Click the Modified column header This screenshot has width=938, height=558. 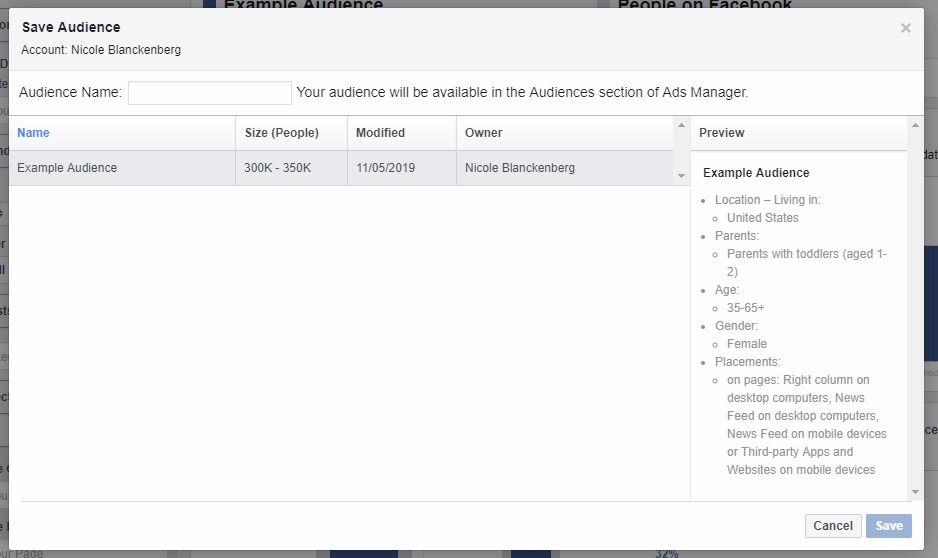point(380,133)
